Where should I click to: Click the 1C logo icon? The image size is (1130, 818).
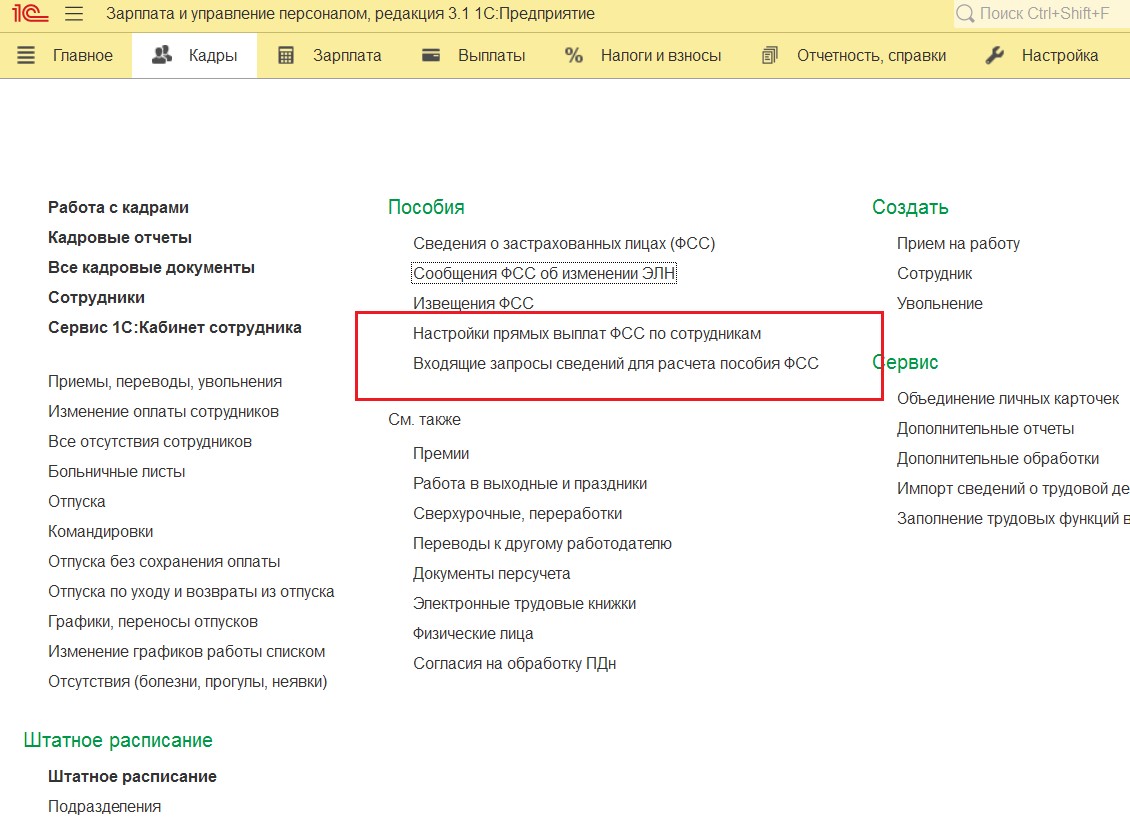click(x=30, y=13)
